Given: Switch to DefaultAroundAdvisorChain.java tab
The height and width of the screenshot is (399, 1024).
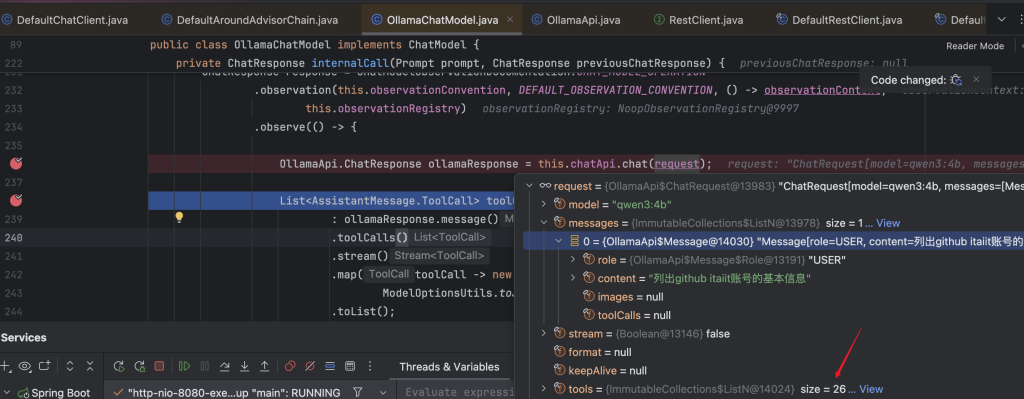Looking at the screenshot, I should point(249,20).
